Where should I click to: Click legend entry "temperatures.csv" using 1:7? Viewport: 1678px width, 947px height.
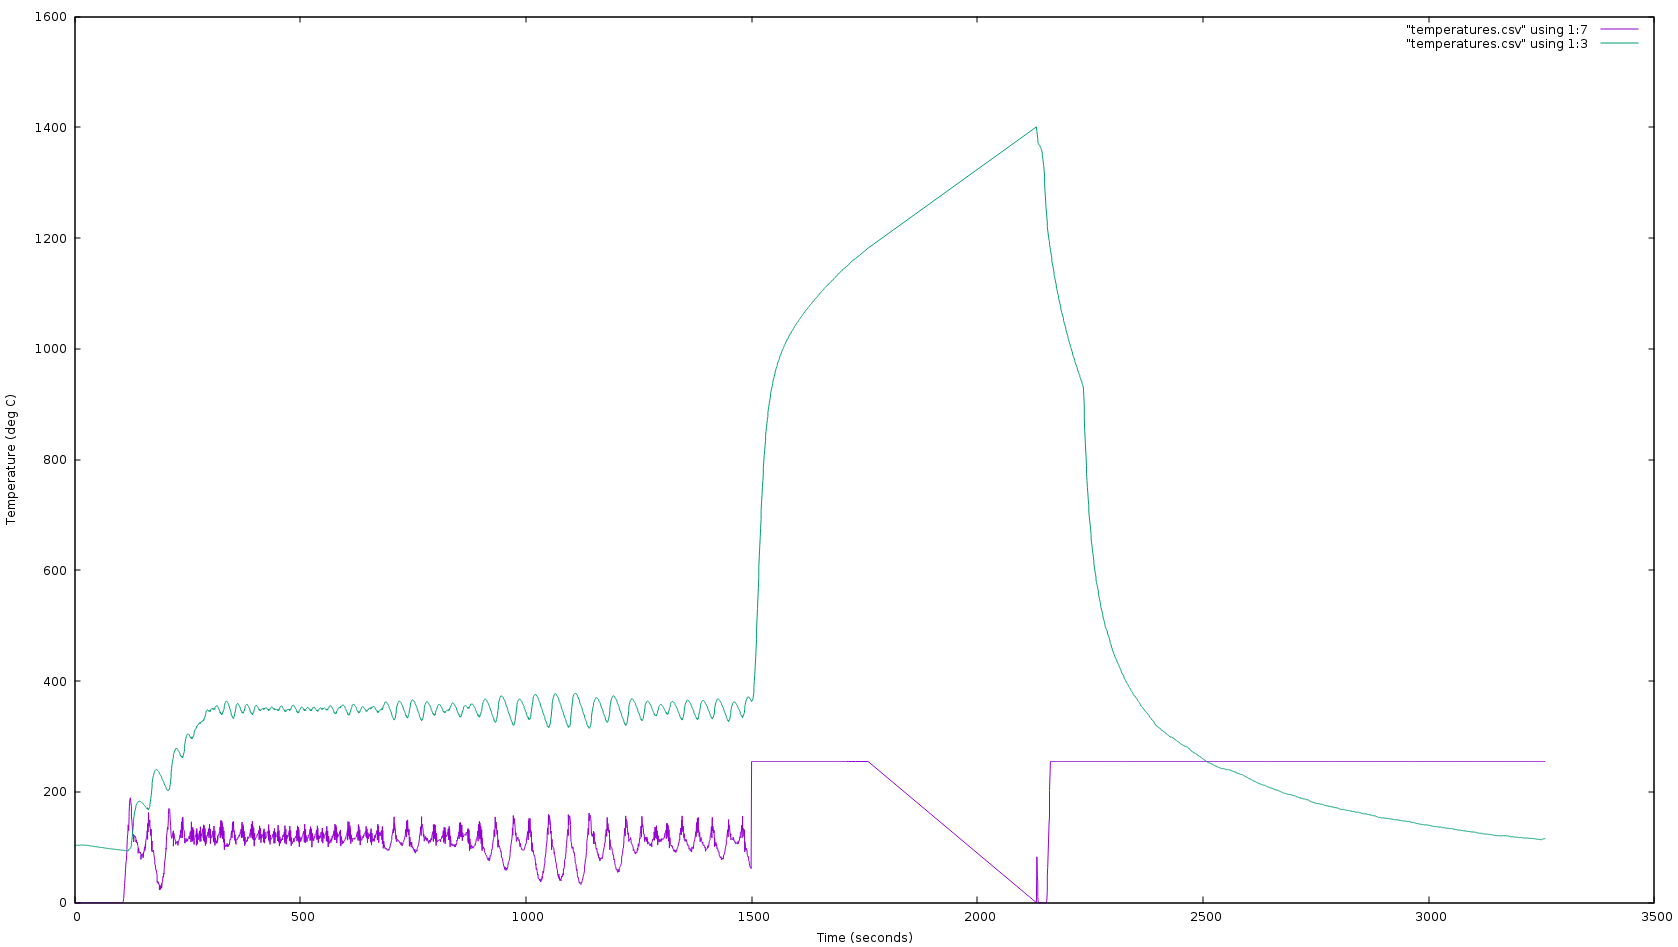pos(1496,30)
